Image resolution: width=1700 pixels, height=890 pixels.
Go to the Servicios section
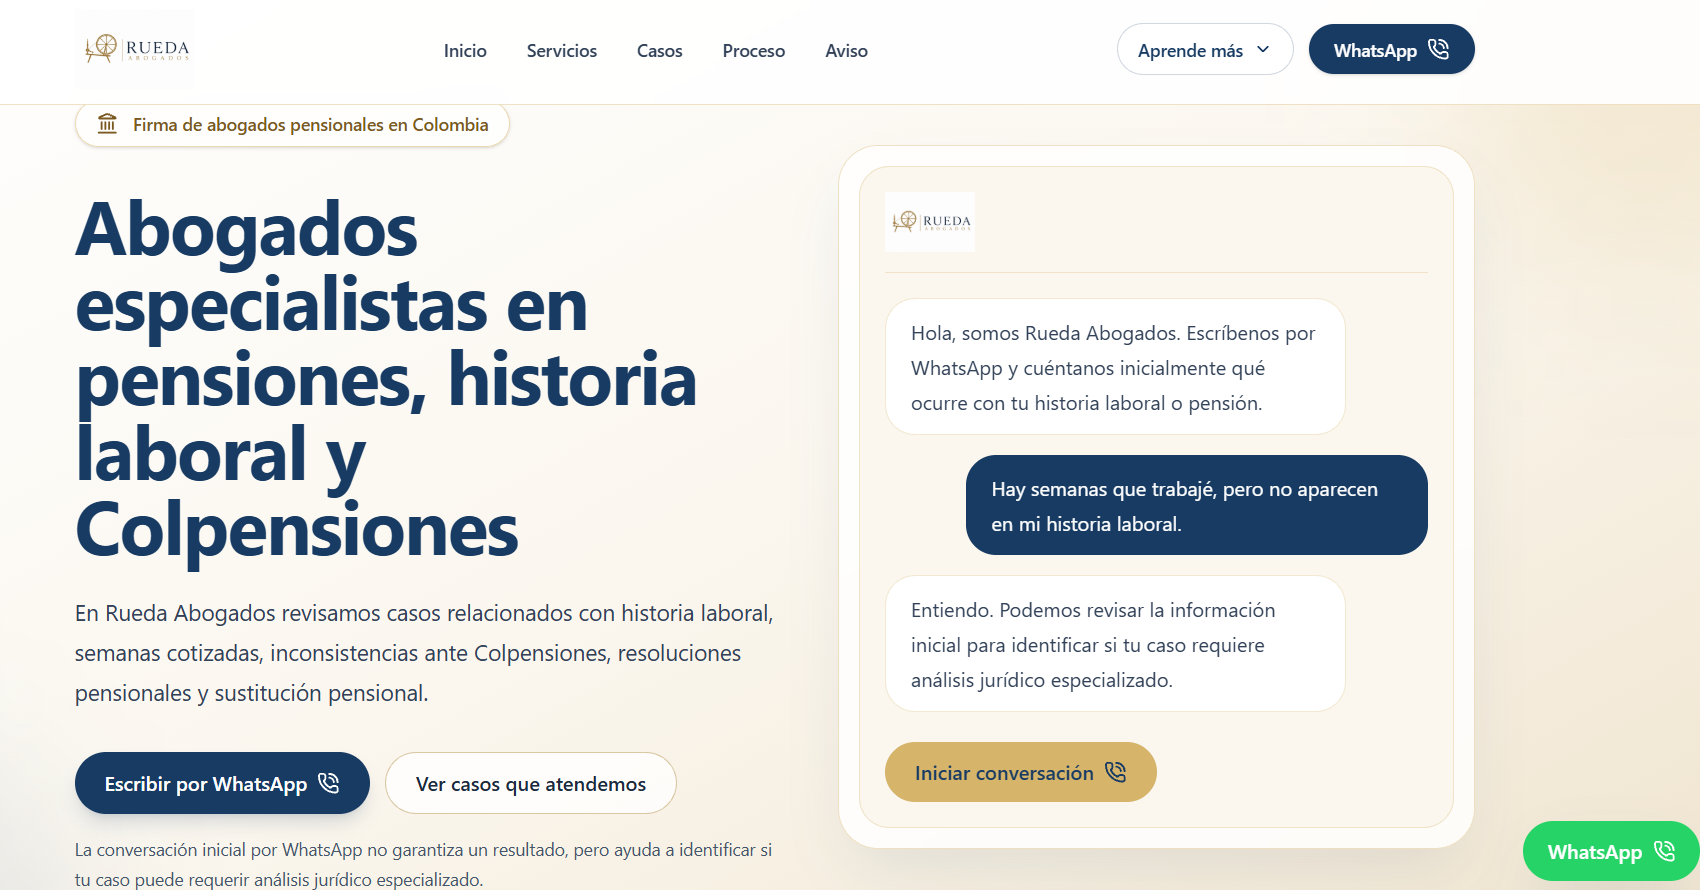click(x=562, y=51)
